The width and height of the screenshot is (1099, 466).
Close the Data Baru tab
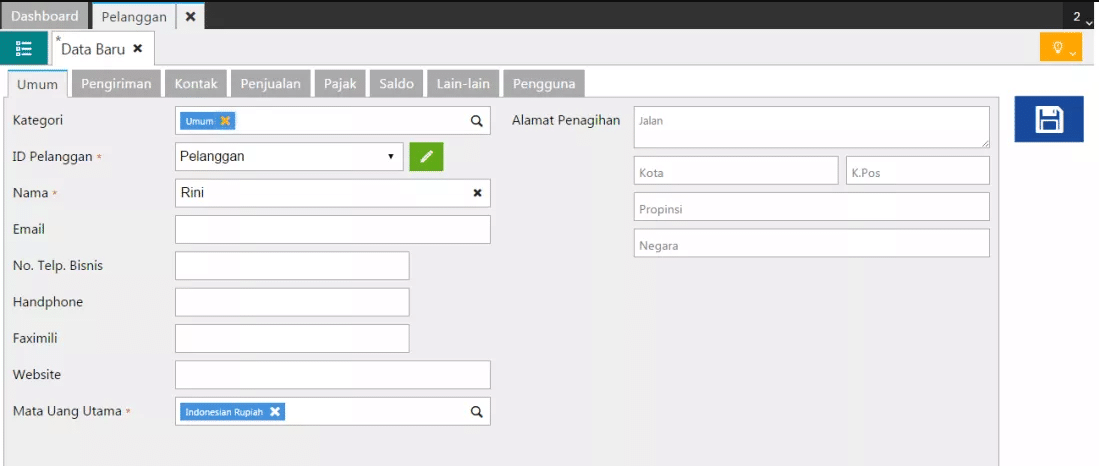point(138,48)
